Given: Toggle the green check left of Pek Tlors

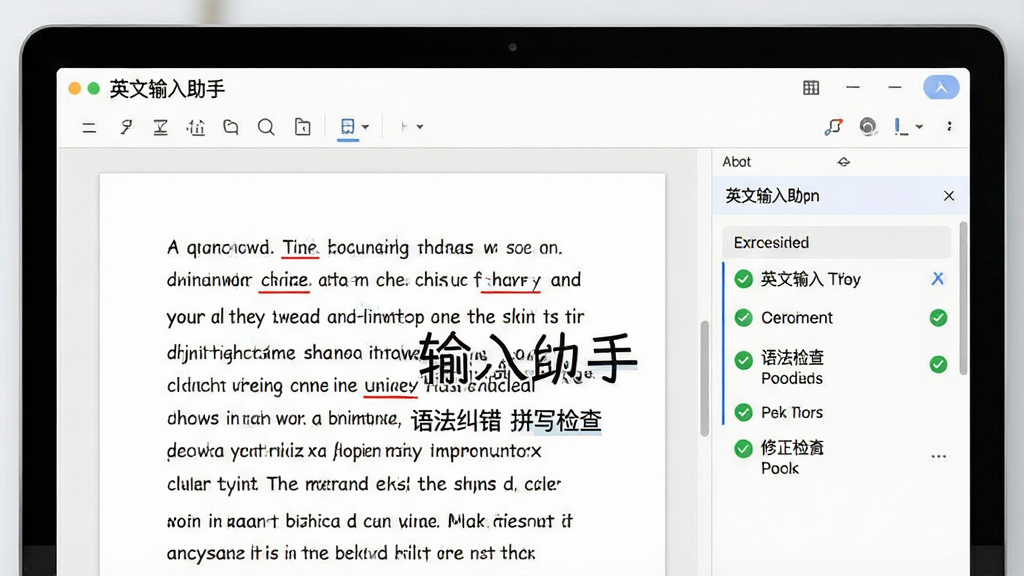Looking at the screenshot, I should (x=743, y=412).
